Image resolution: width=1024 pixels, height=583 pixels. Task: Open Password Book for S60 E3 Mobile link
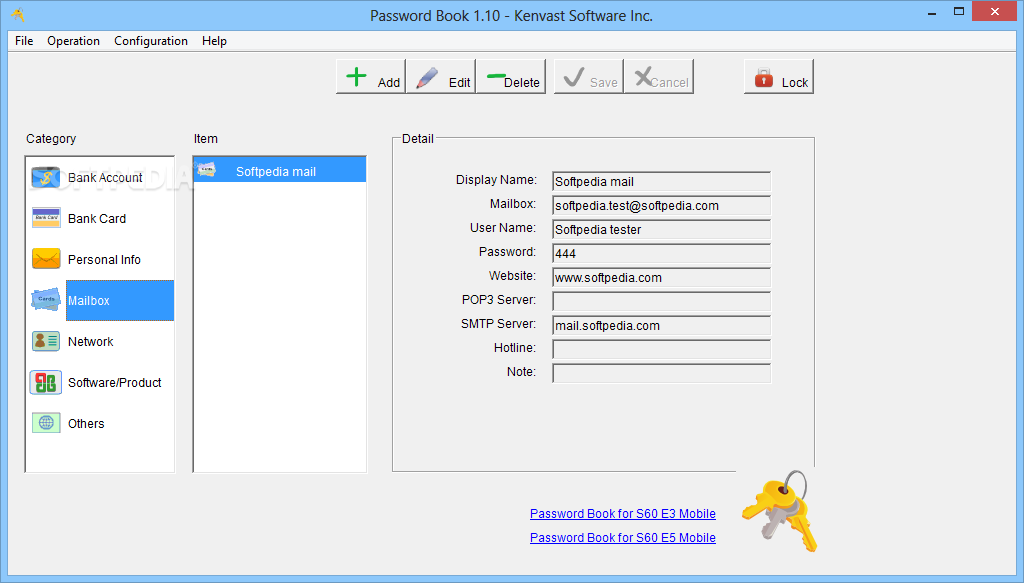coord(622,514)
